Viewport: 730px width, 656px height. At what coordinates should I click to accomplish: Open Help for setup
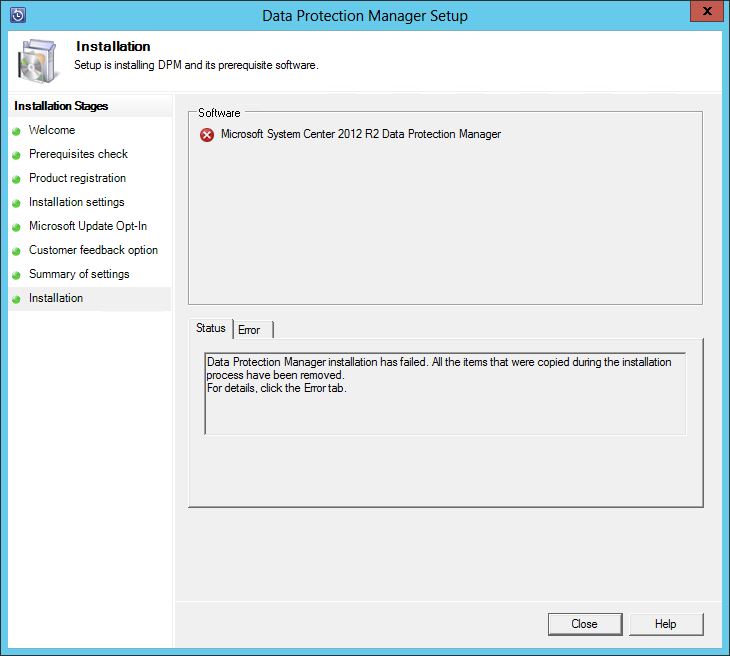tap(666, 624)
